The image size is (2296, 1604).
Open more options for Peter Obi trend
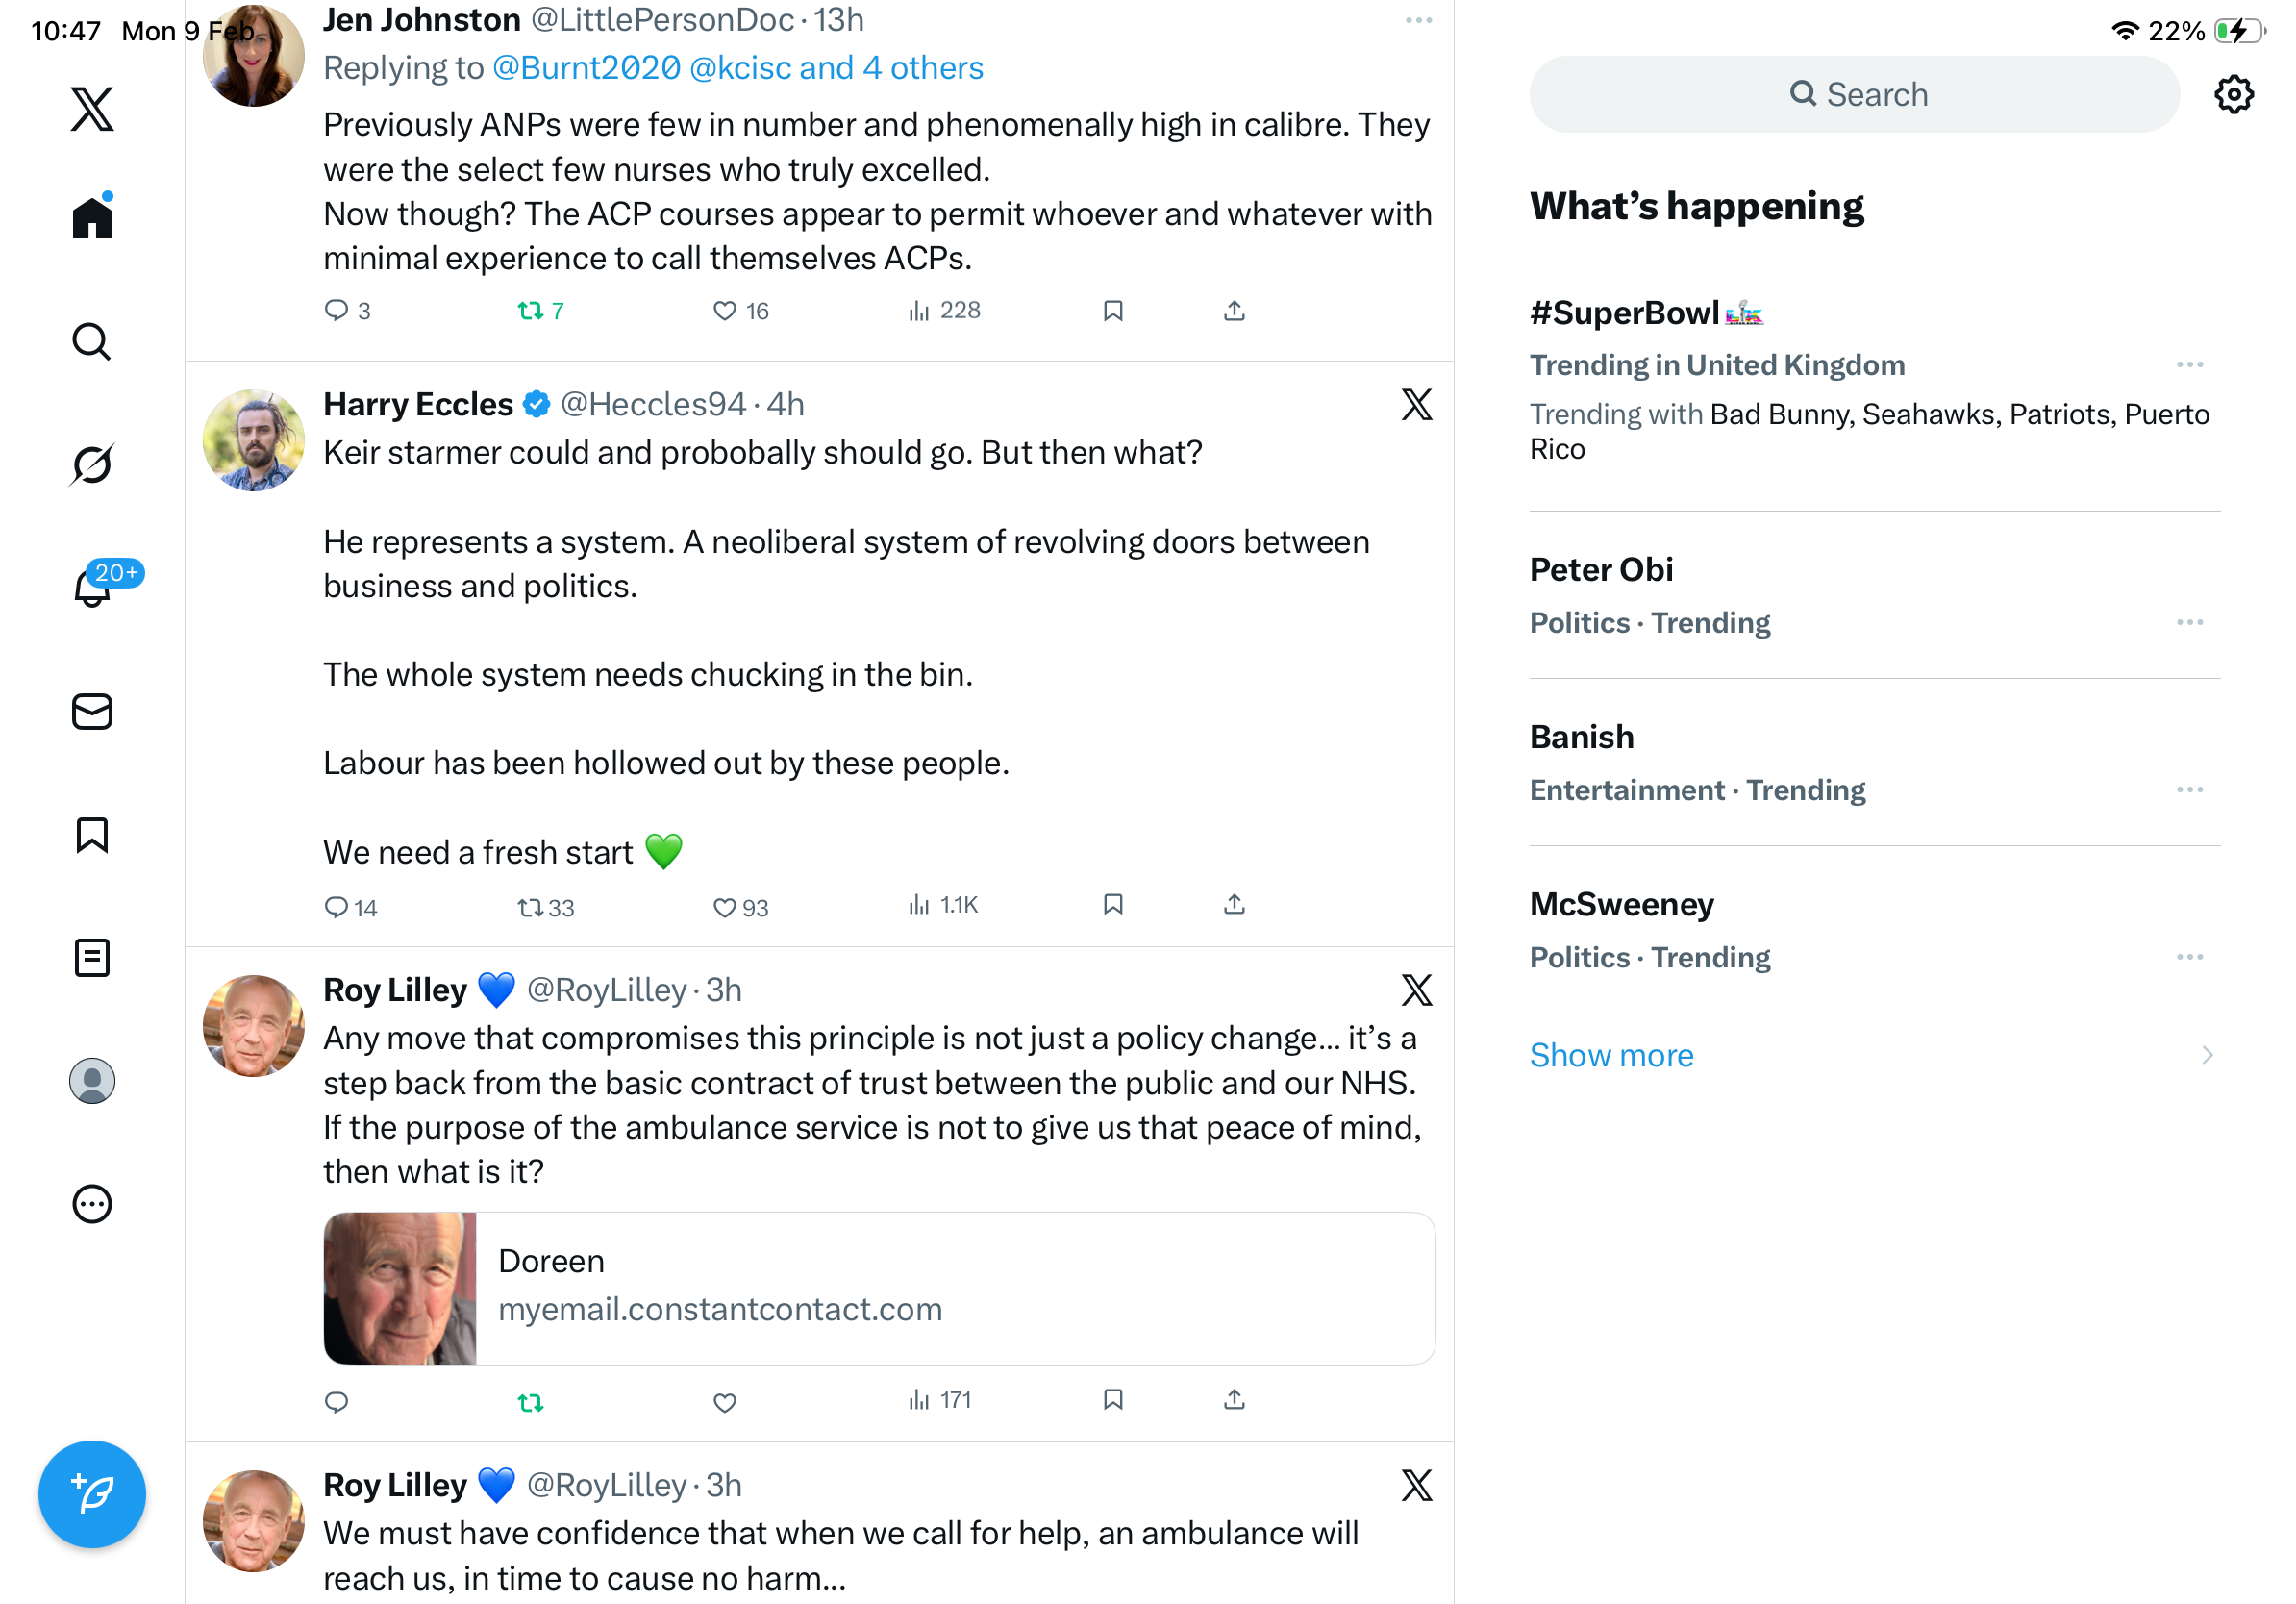click(x=2189, y=622)
